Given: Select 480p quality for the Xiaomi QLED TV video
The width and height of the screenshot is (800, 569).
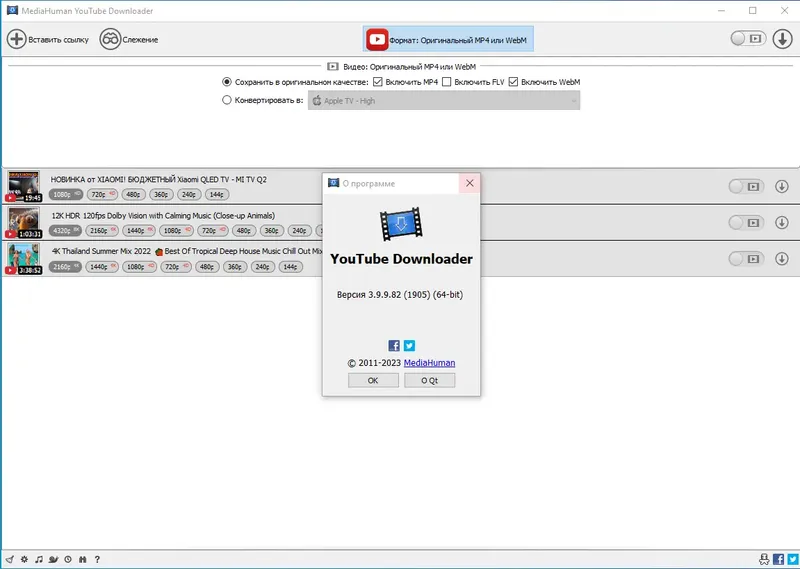Looking at the screenshot, I should click(134, 194).
